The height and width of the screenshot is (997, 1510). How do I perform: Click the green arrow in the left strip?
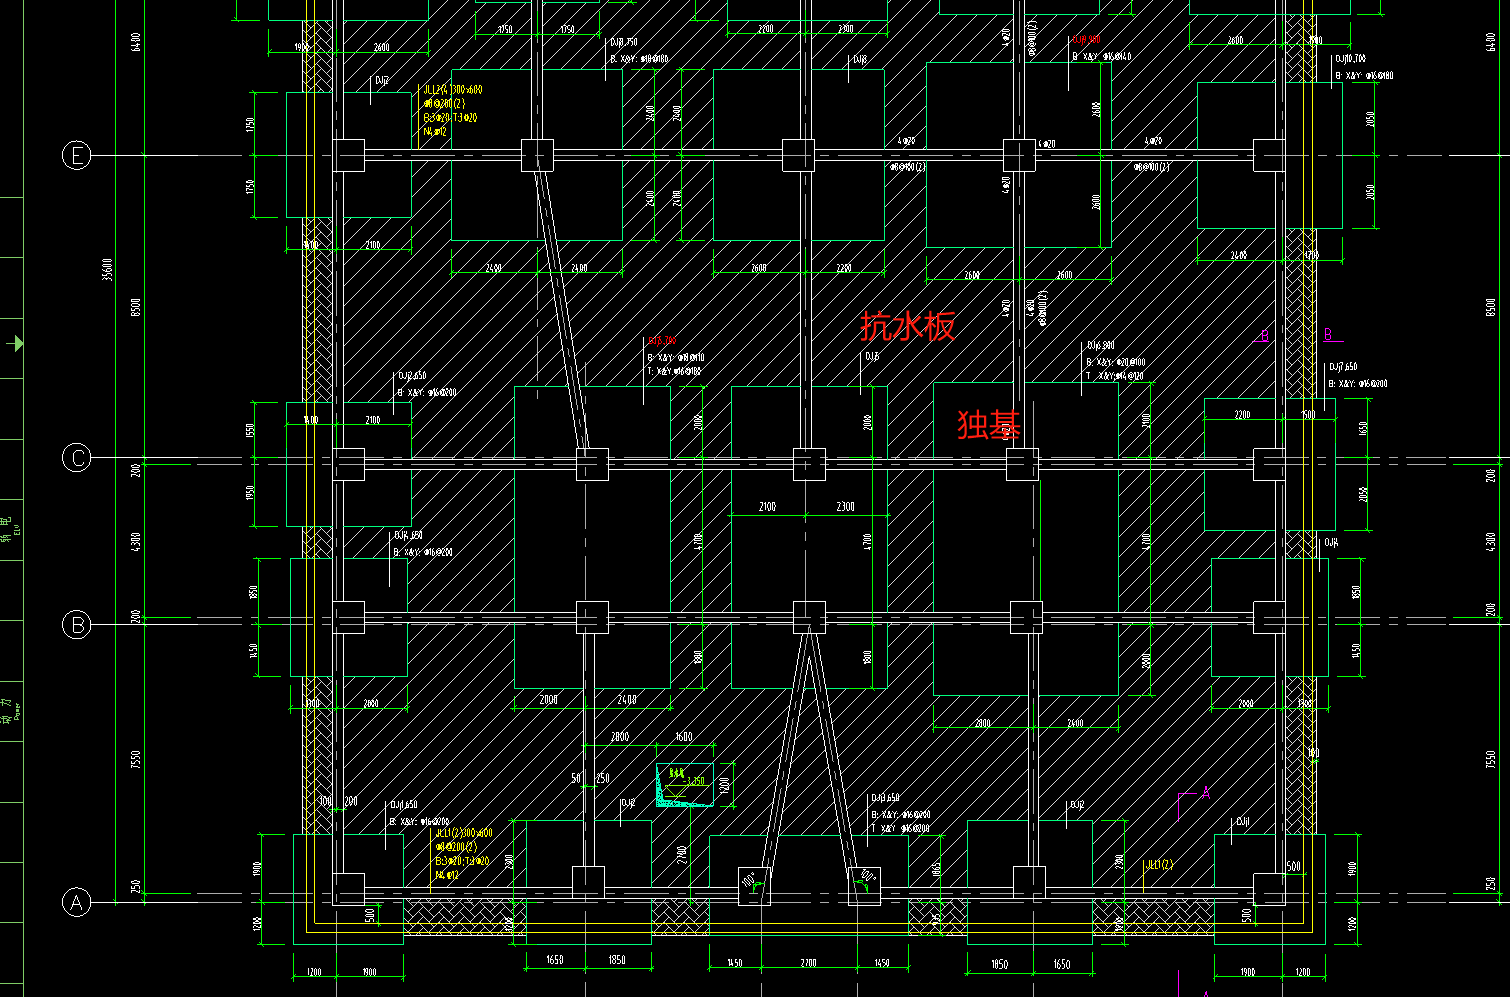[17, 343]
